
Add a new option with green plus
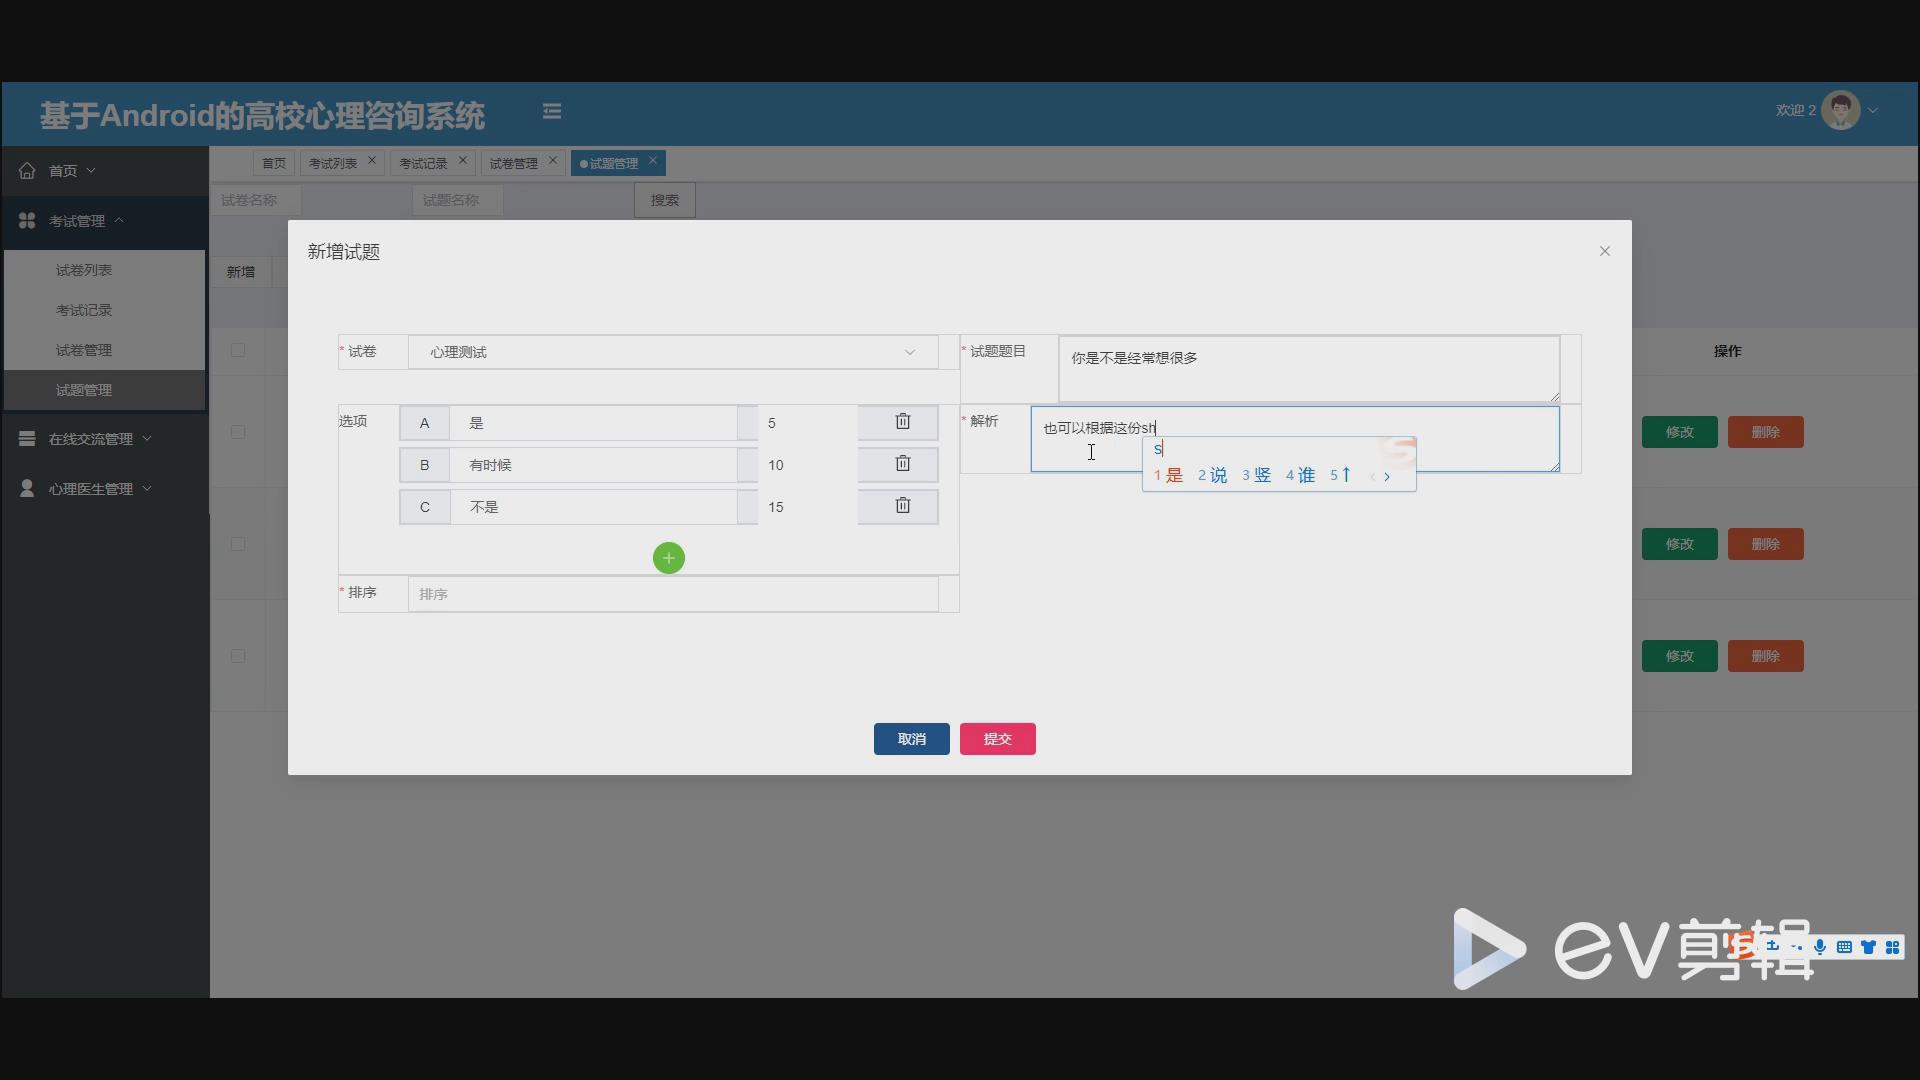click(669, 558)
